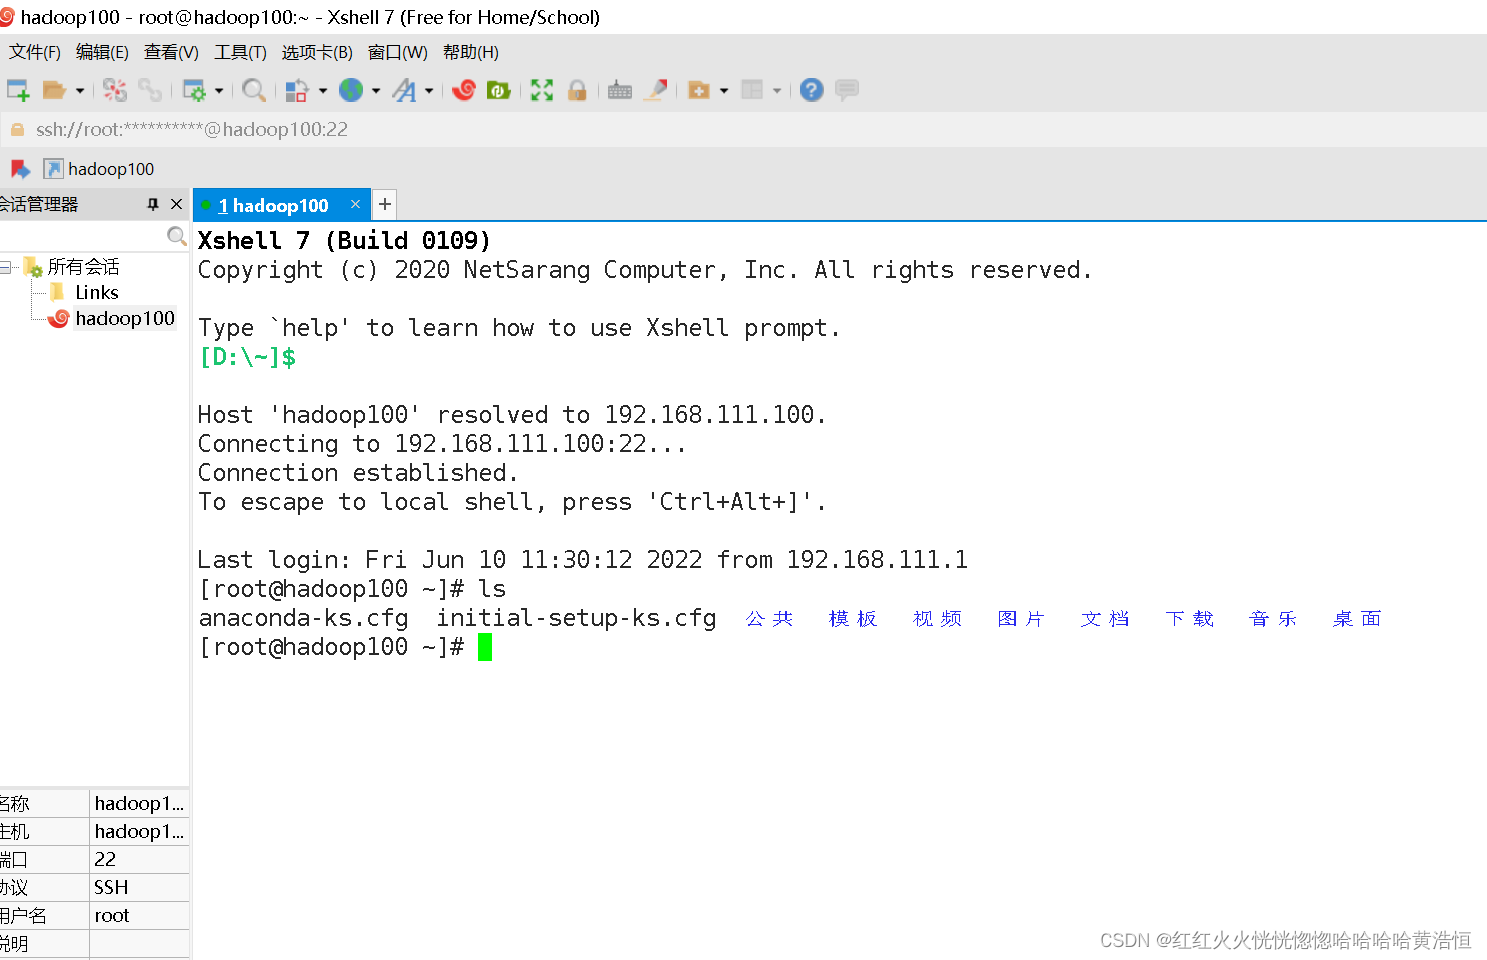Open the 编辑(E) menu
This screenshot has height=960, width=1487.
coord(102,52)
